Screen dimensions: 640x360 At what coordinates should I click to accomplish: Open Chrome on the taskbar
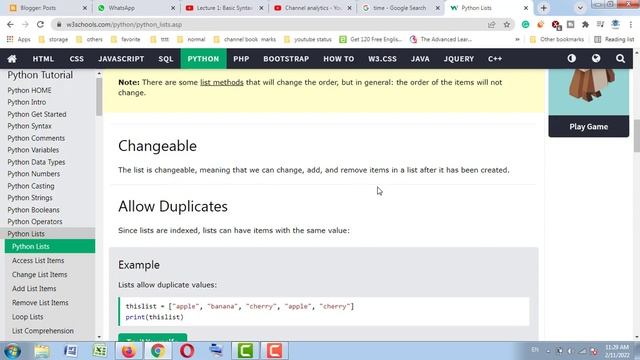coord(158,351)
